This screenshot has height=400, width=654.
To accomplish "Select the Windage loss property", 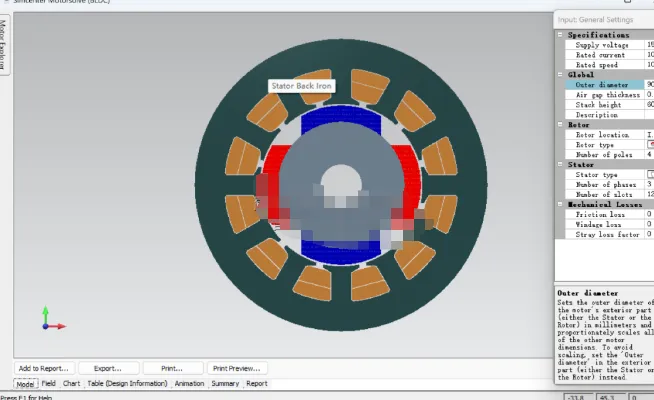I will pyautogui.click(x=605, y=224).
